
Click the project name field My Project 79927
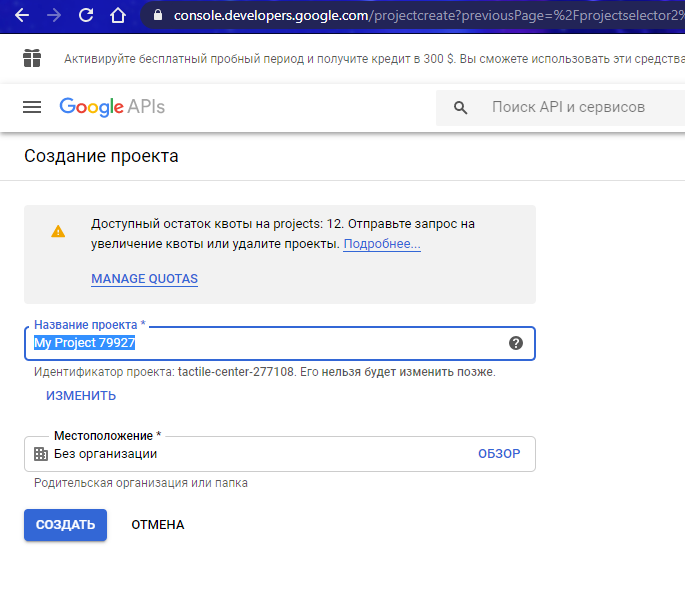pyautogui.click(x=280, y=343)
